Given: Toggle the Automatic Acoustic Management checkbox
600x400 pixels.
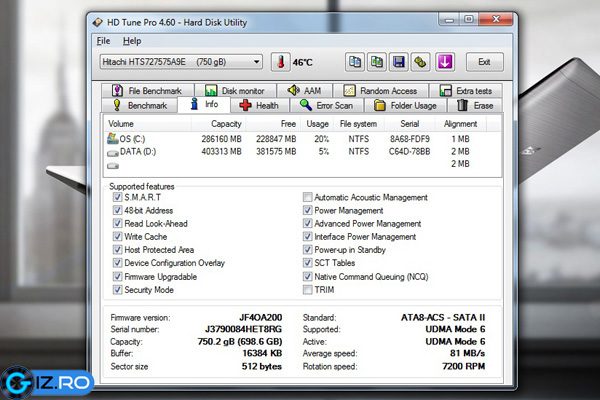Looking at the screenshot, I should [x=307, y=197].
